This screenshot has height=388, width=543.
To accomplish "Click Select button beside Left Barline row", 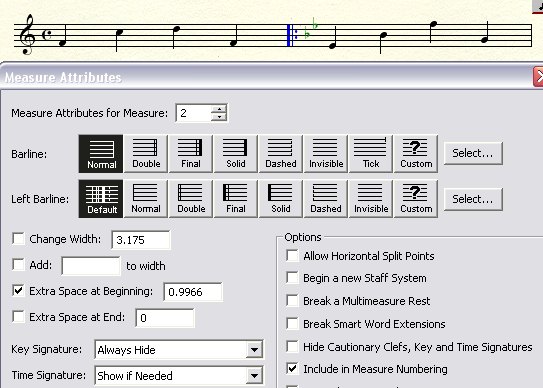I will (473, 199).
